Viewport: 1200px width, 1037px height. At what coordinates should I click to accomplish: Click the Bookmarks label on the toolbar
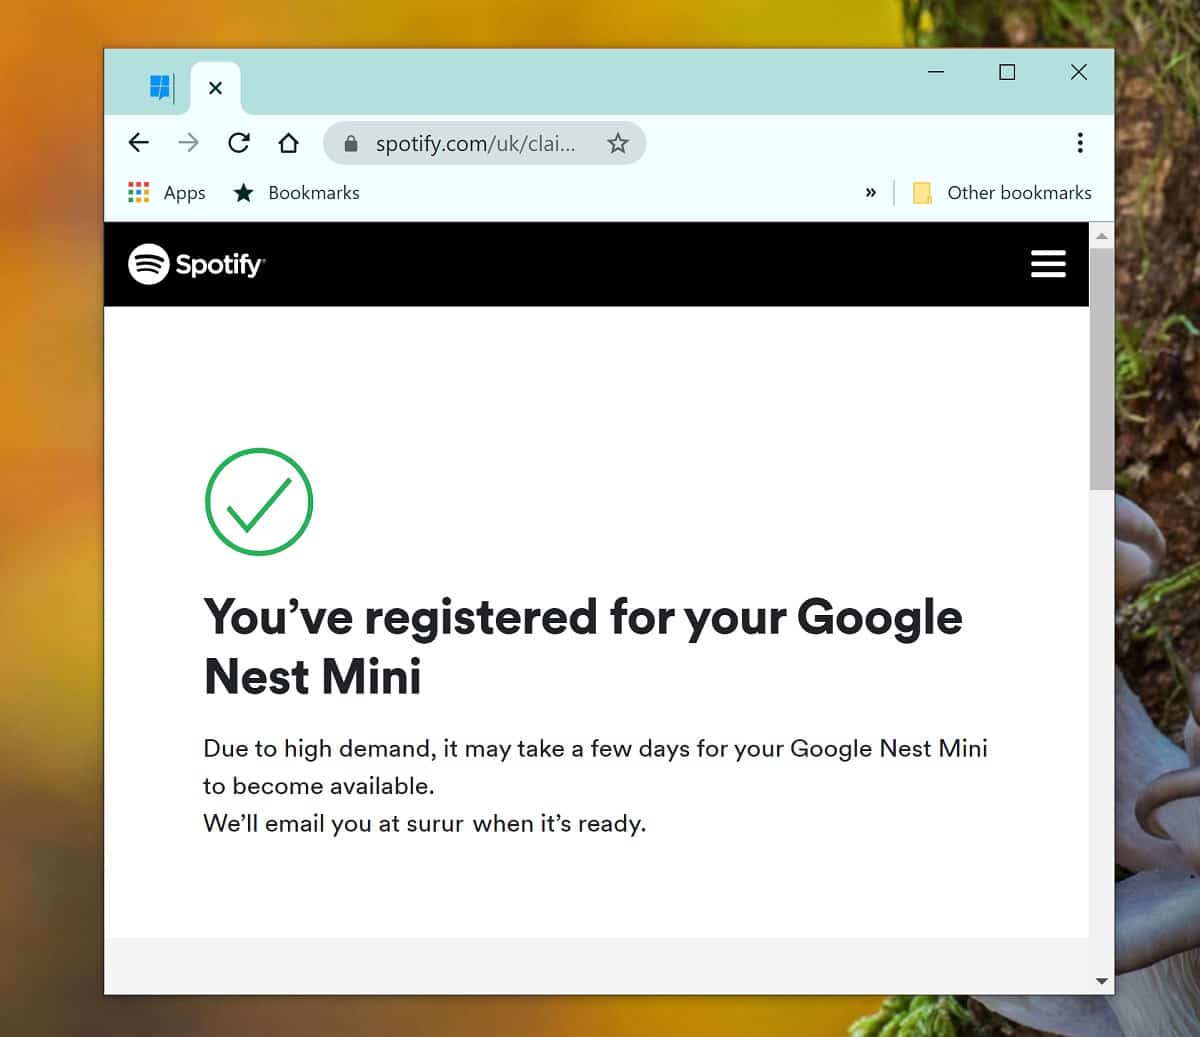click(313, 192)
